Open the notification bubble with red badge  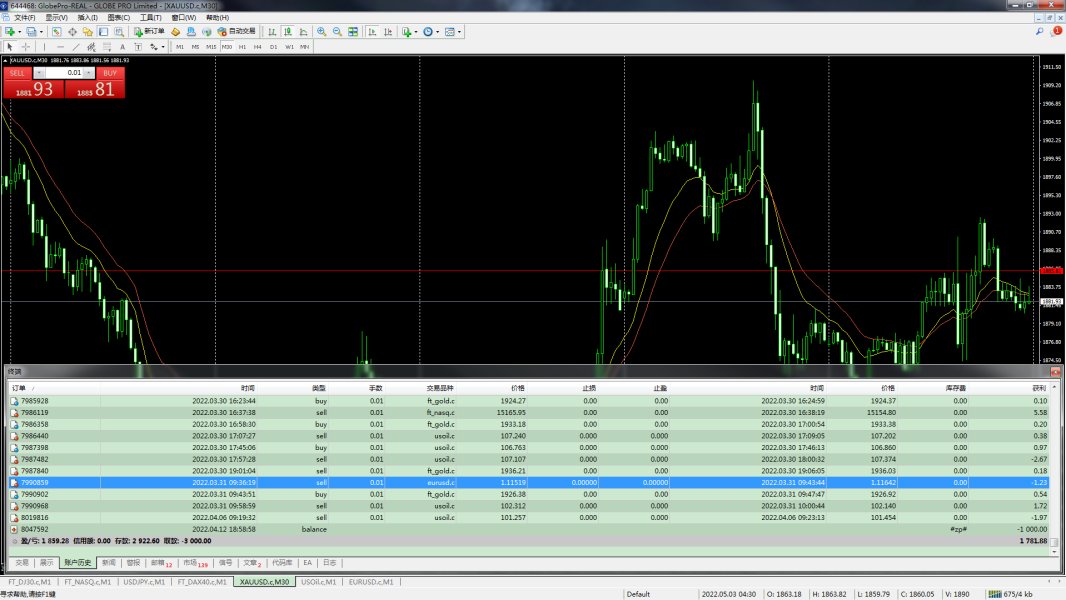click(x=1055, y=32)
